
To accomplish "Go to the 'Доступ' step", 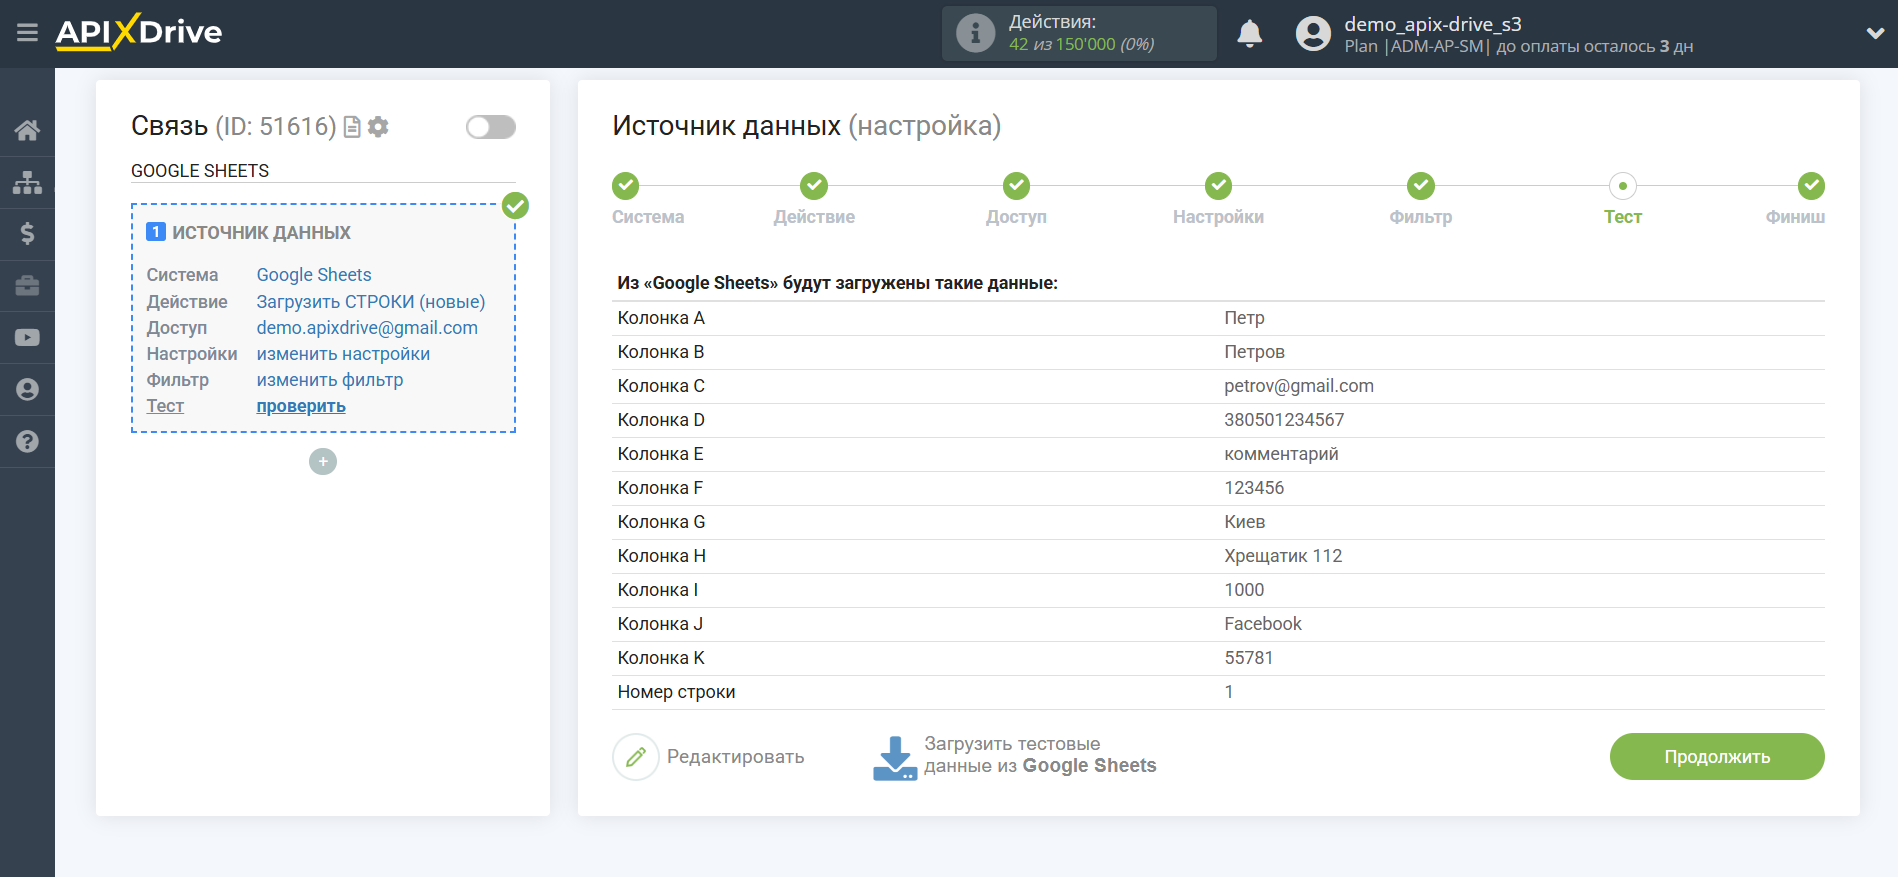I will tap(1016, 217).
